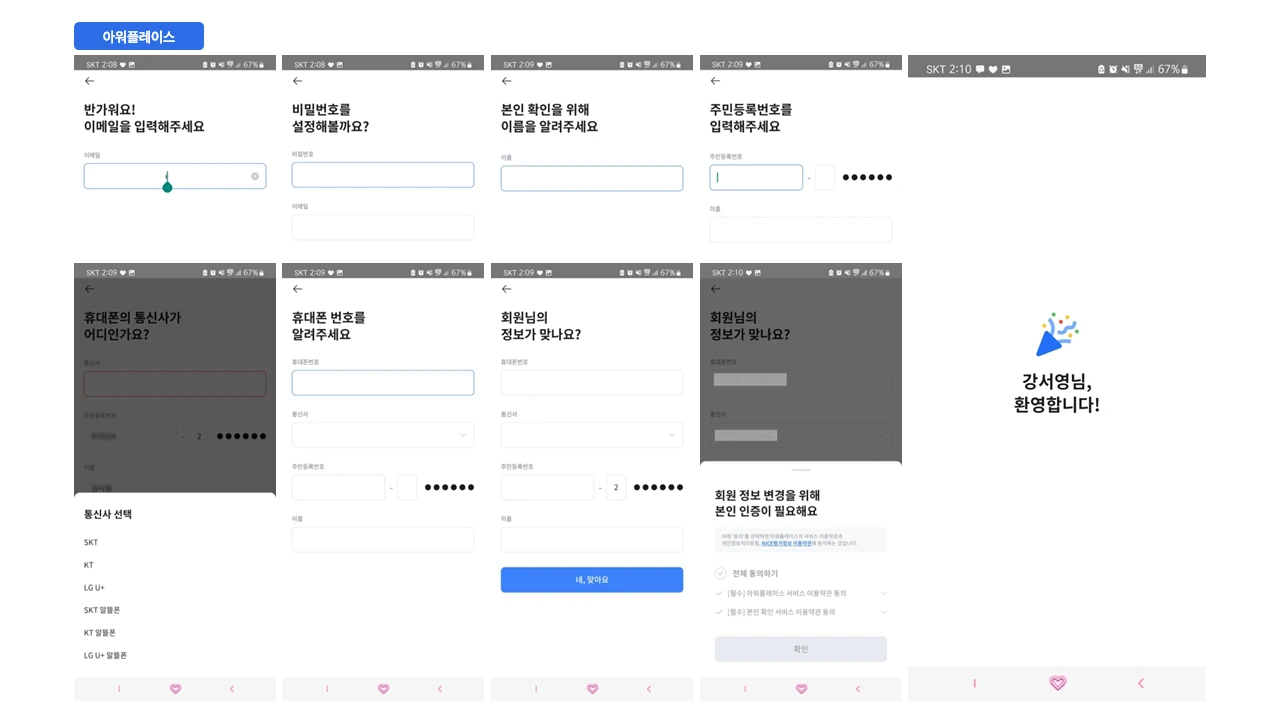Tap the back arrow on the 휴대폰 번호 screen

coord(297,289)
